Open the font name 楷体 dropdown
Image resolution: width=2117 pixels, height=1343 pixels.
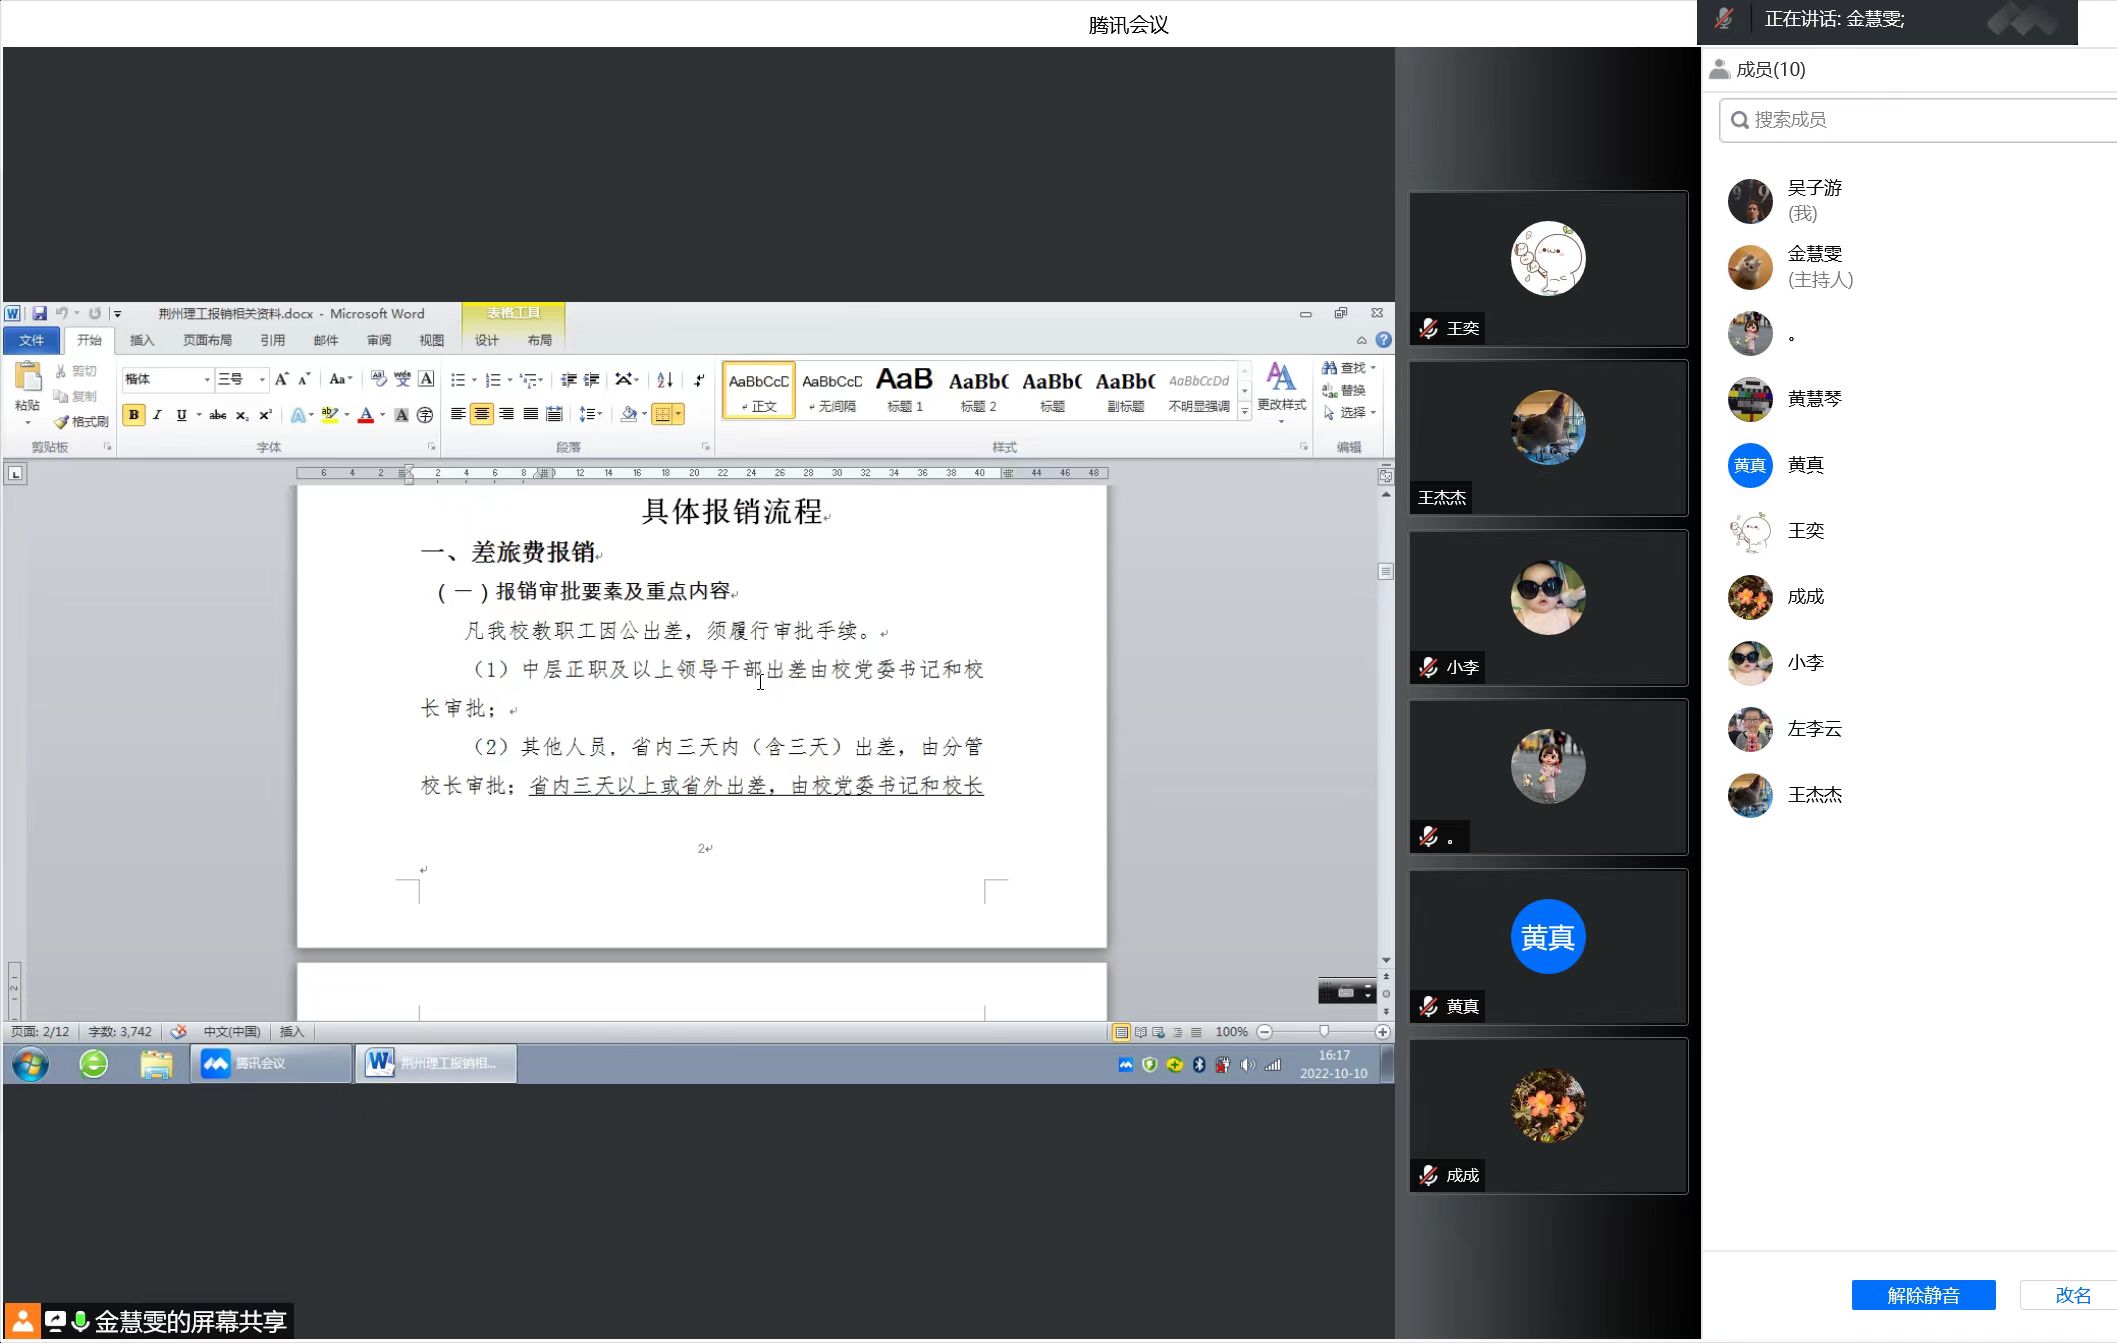[207, 380]
